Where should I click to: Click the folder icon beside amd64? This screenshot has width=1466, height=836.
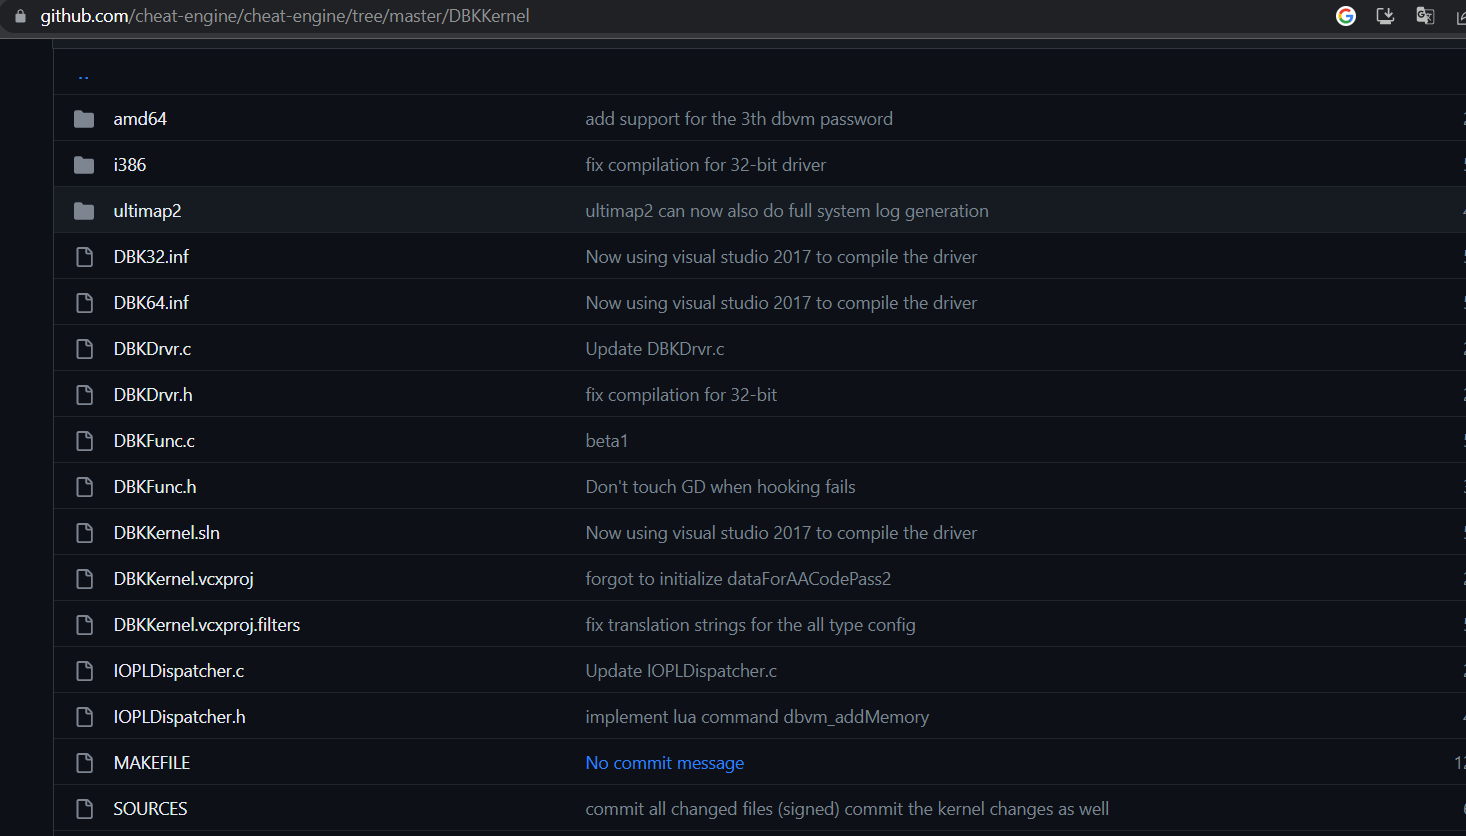coord(84,119)
